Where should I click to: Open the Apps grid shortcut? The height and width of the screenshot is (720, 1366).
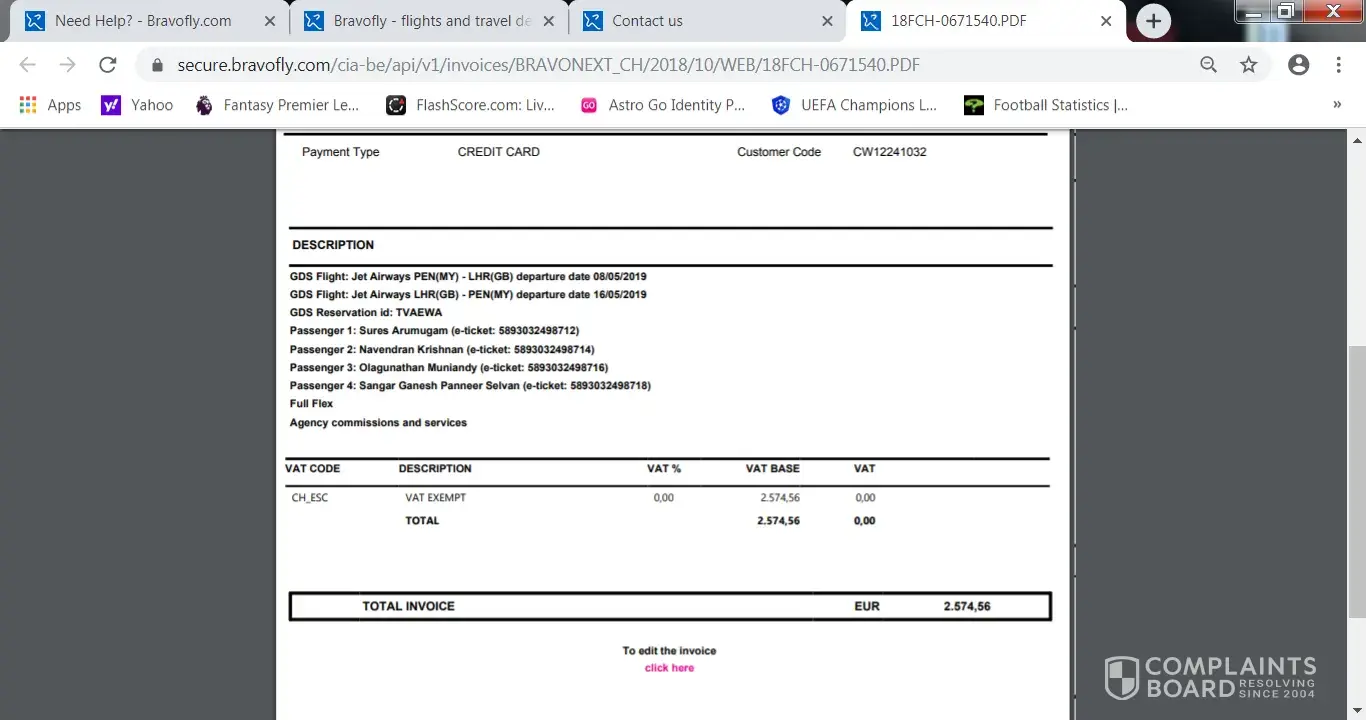pyautogui.click(x=50, y=105)
